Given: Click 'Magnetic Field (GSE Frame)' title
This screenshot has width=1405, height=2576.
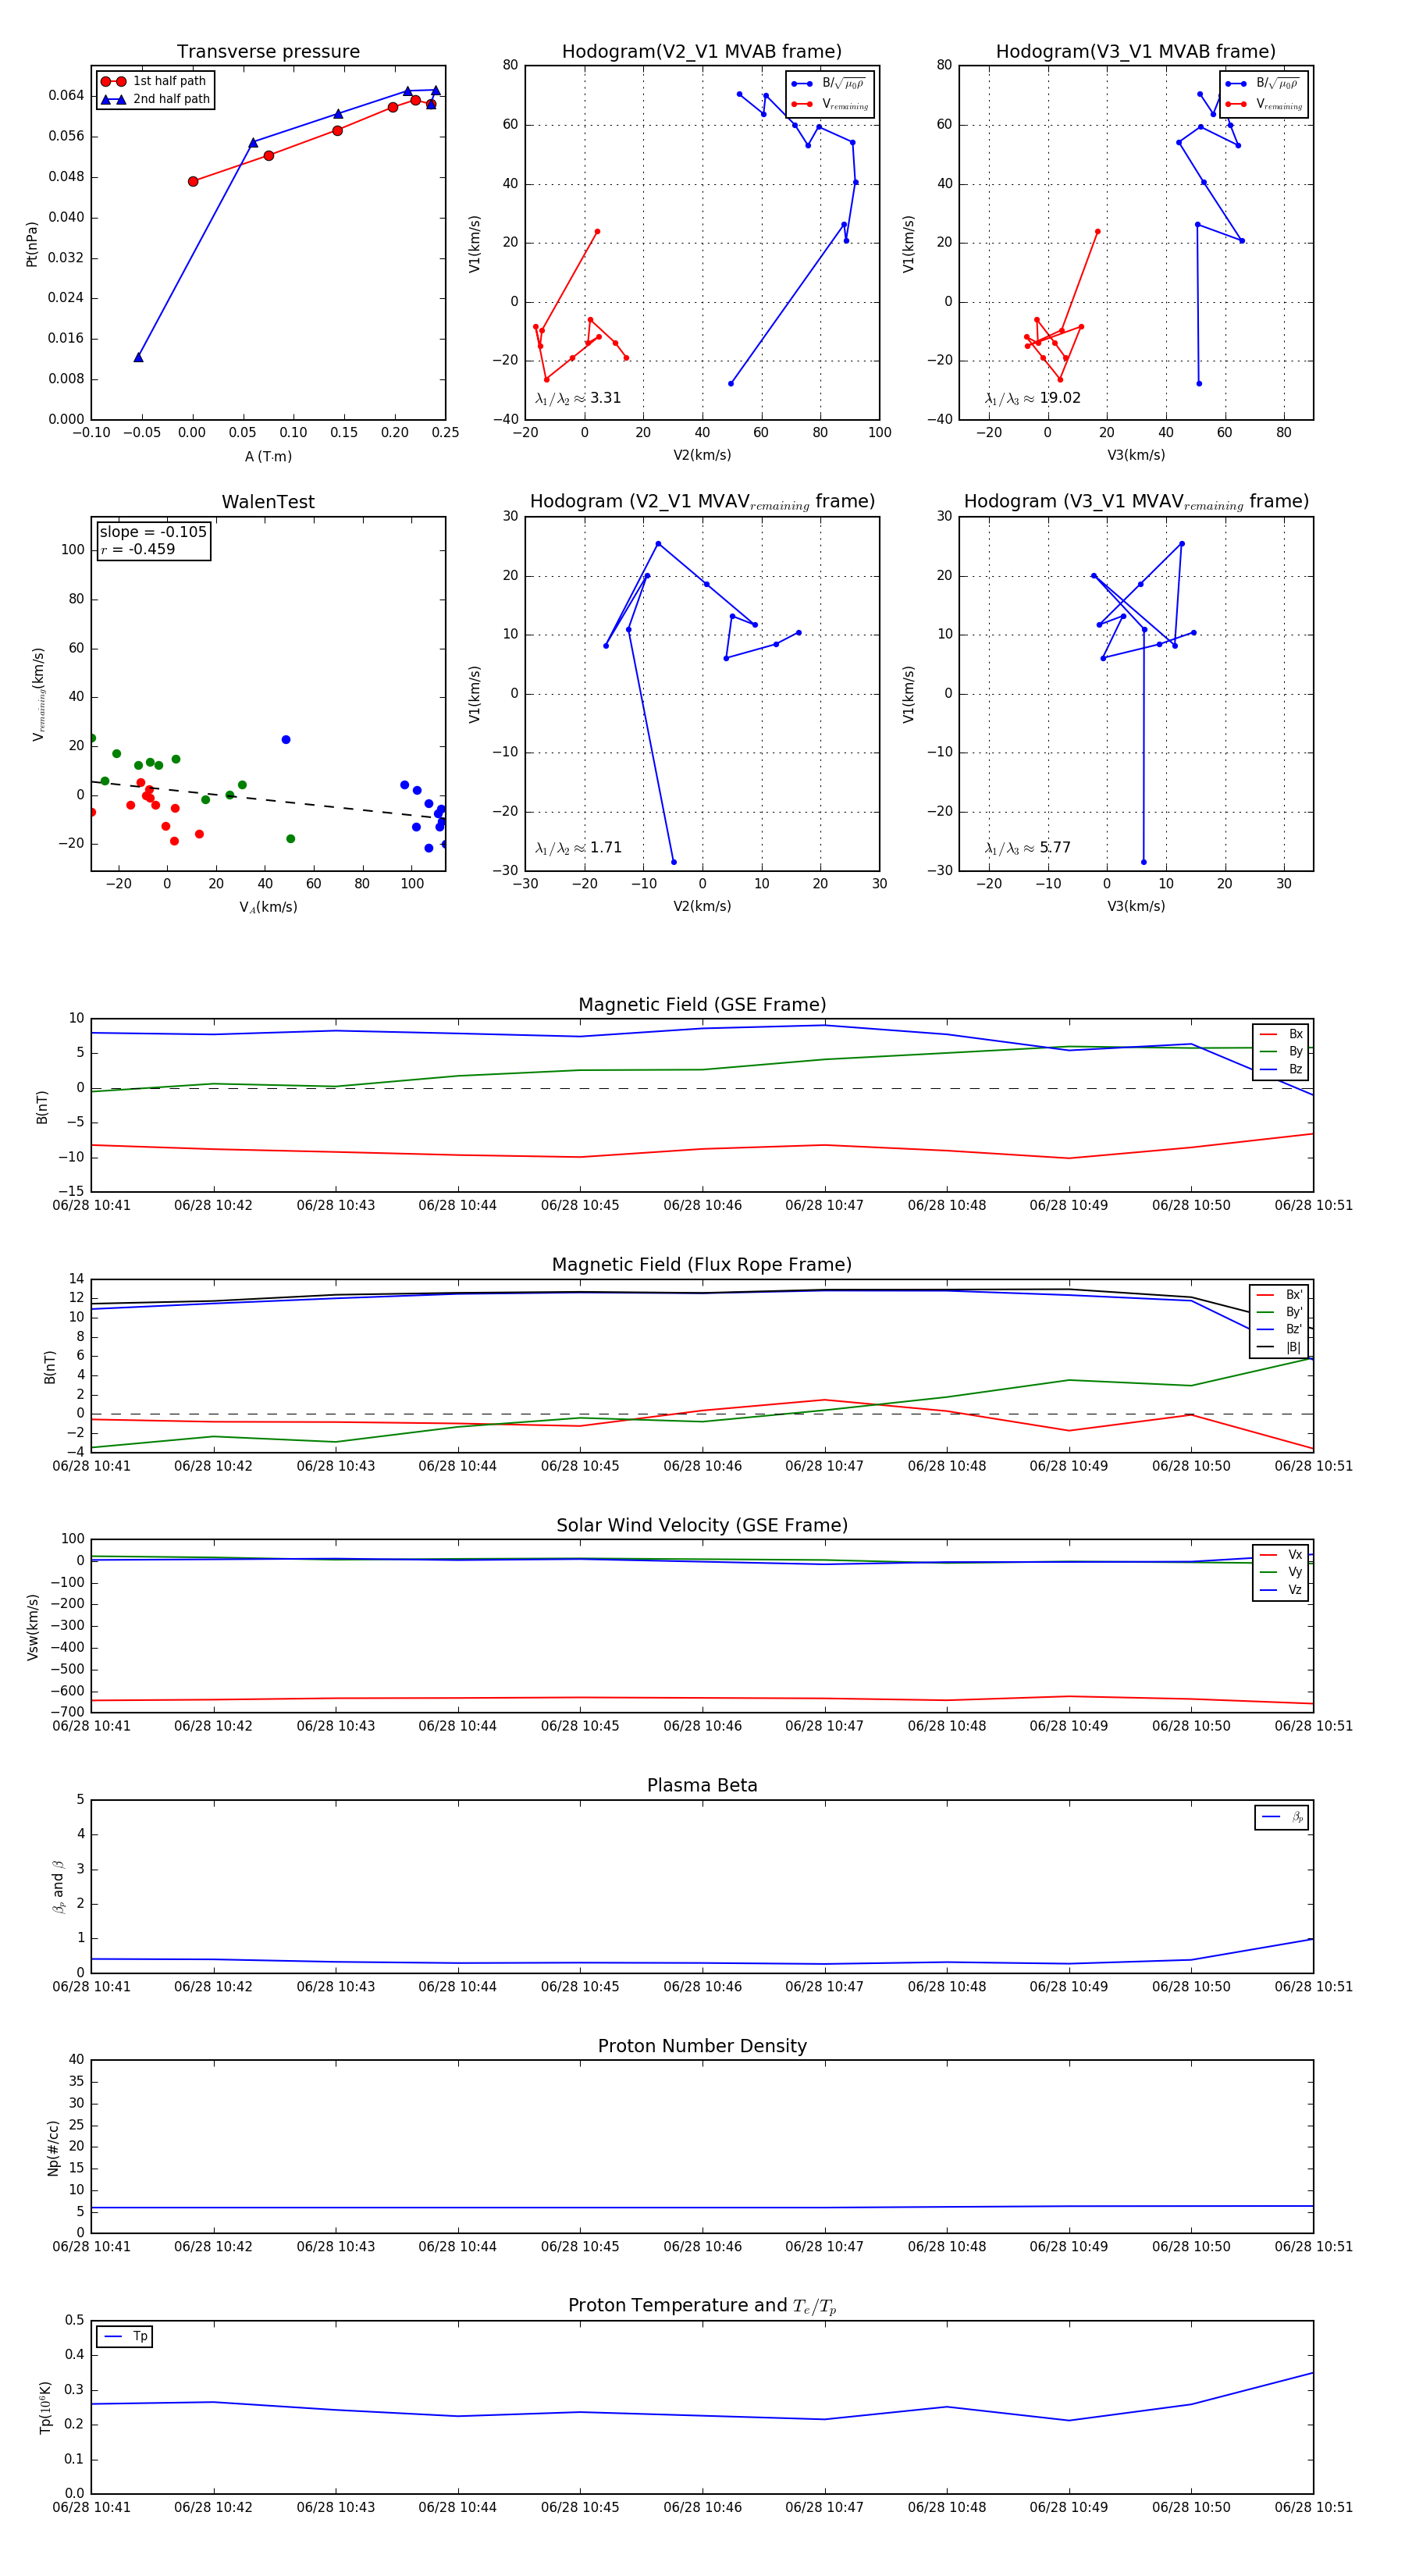Looking at the screenshot, I should [702, 1005].
